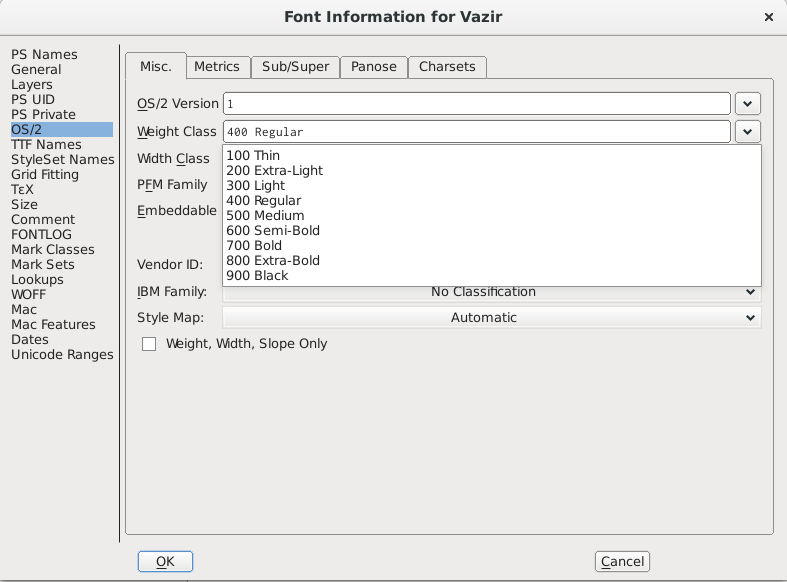Image resolution: width=787 pixels, height=582 pixels.
Task: Select General in the sidebar list
Action: pyautogui.click(x=36, y=69)
